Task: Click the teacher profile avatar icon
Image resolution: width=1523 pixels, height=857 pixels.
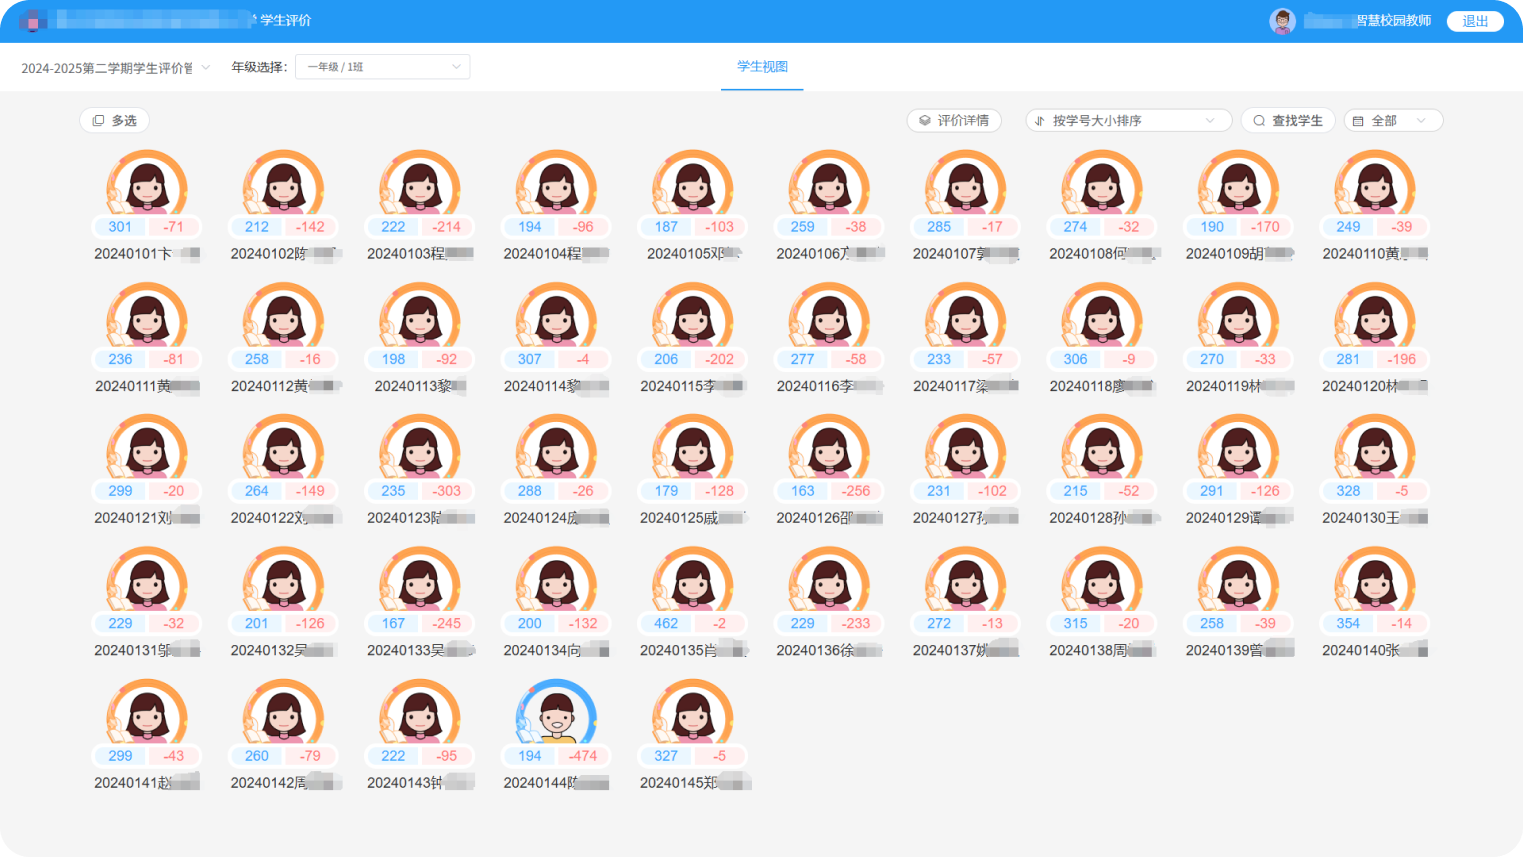Action: [1282, 21]
